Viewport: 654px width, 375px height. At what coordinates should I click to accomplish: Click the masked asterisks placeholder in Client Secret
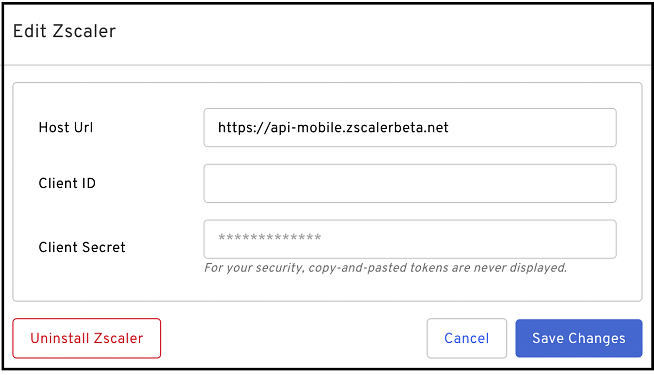(269, 238)
